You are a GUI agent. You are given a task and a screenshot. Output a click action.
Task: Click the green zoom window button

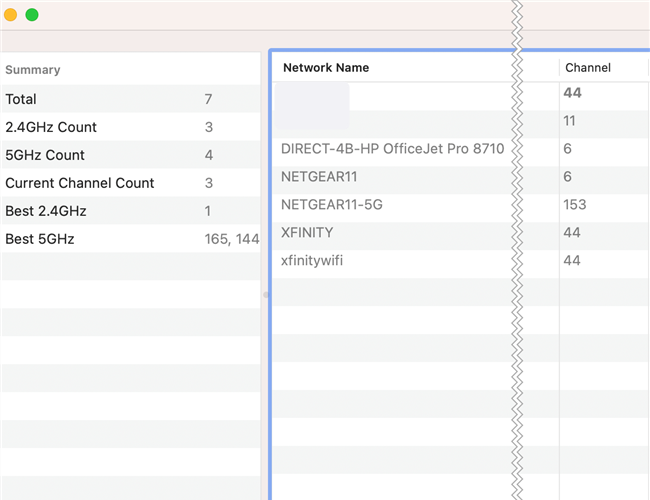pos(32,15)
